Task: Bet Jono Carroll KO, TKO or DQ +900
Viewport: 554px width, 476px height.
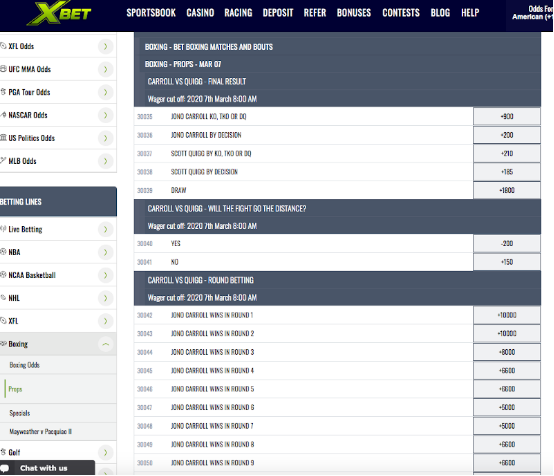Action: [x=507, y=116]
